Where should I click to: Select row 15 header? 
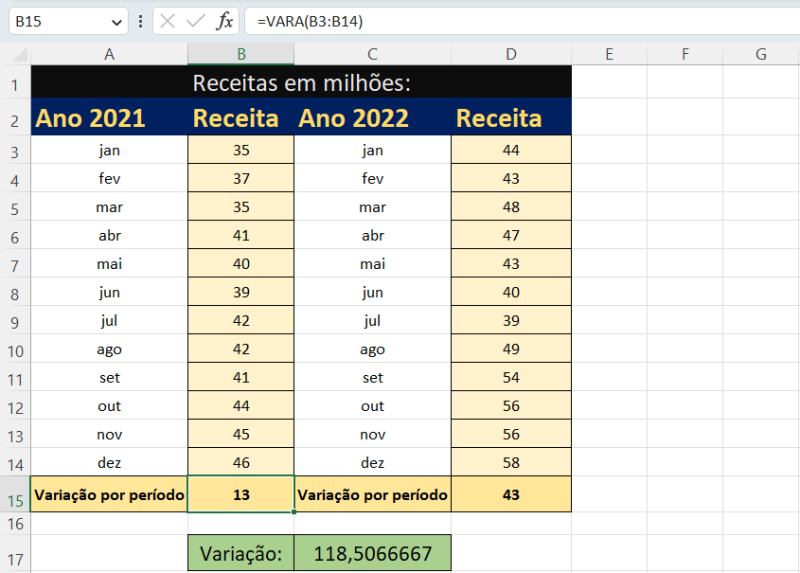pyautogui.click(x=15, y=494)
